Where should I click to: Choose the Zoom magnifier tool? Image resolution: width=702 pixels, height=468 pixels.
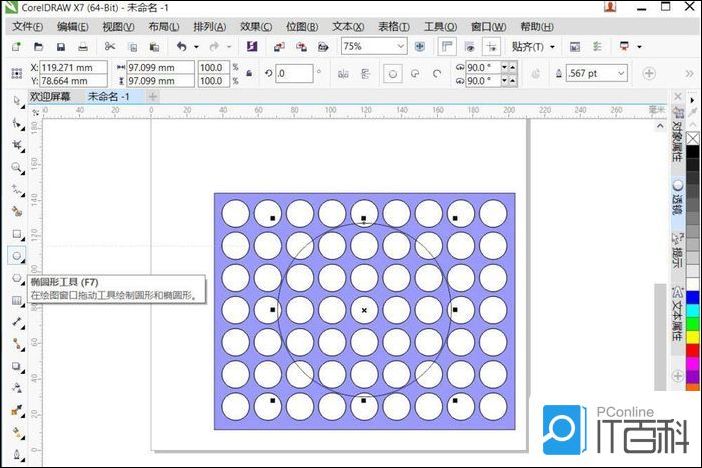pyautogui.click(x=17, y=167)
